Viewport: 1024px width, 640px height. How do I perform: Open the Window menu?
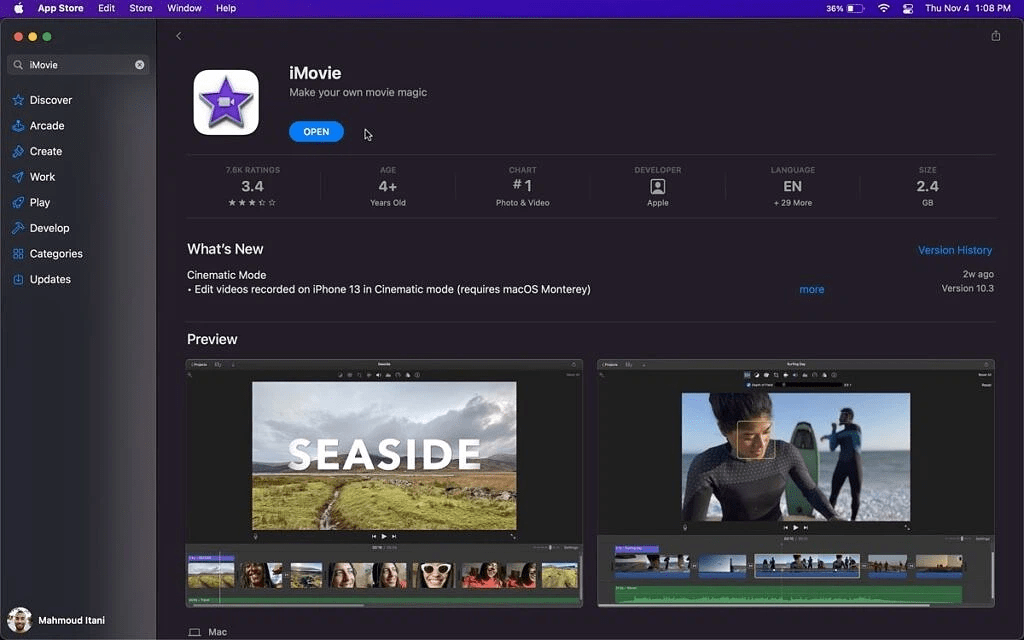point(184,8)
